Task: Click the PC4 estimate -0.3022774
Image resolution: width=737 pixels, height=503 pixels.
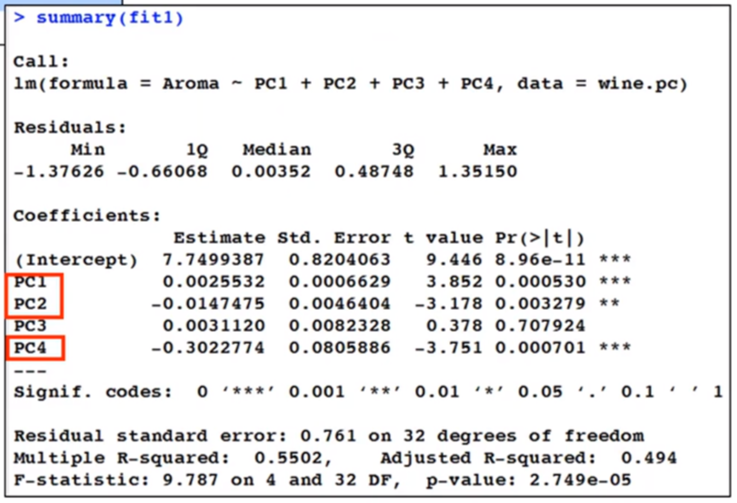Action: 208,347
